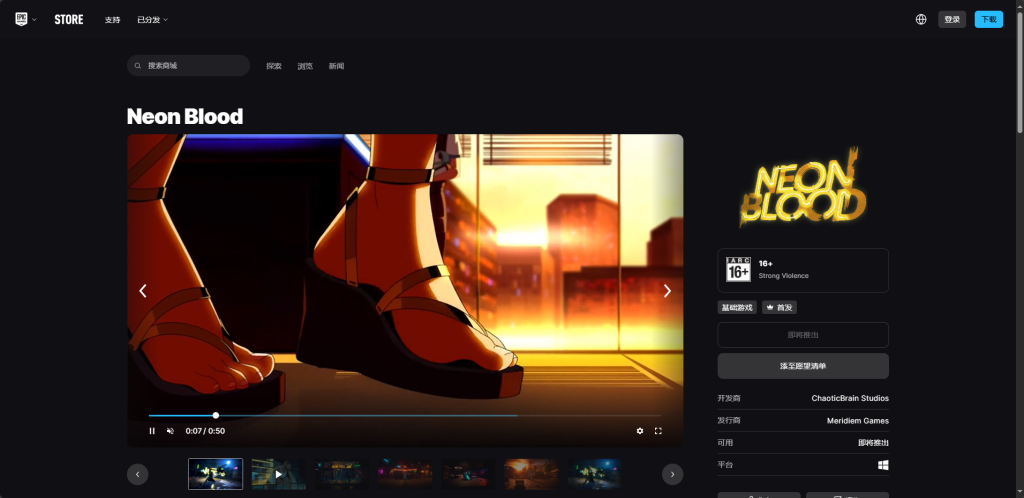
Task: Select the fifth media thumbnail
Action: pos(468,474)
